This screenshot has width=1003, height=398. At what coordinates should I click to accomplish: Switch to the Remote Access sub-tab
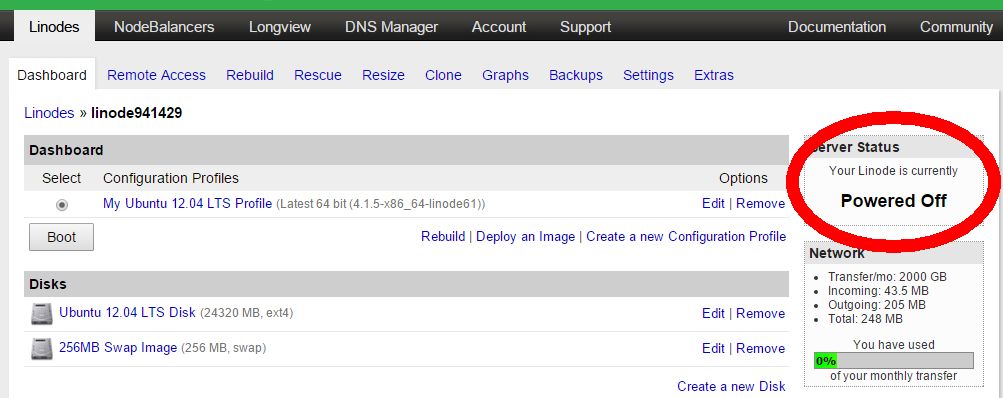[x=157, y=75]
